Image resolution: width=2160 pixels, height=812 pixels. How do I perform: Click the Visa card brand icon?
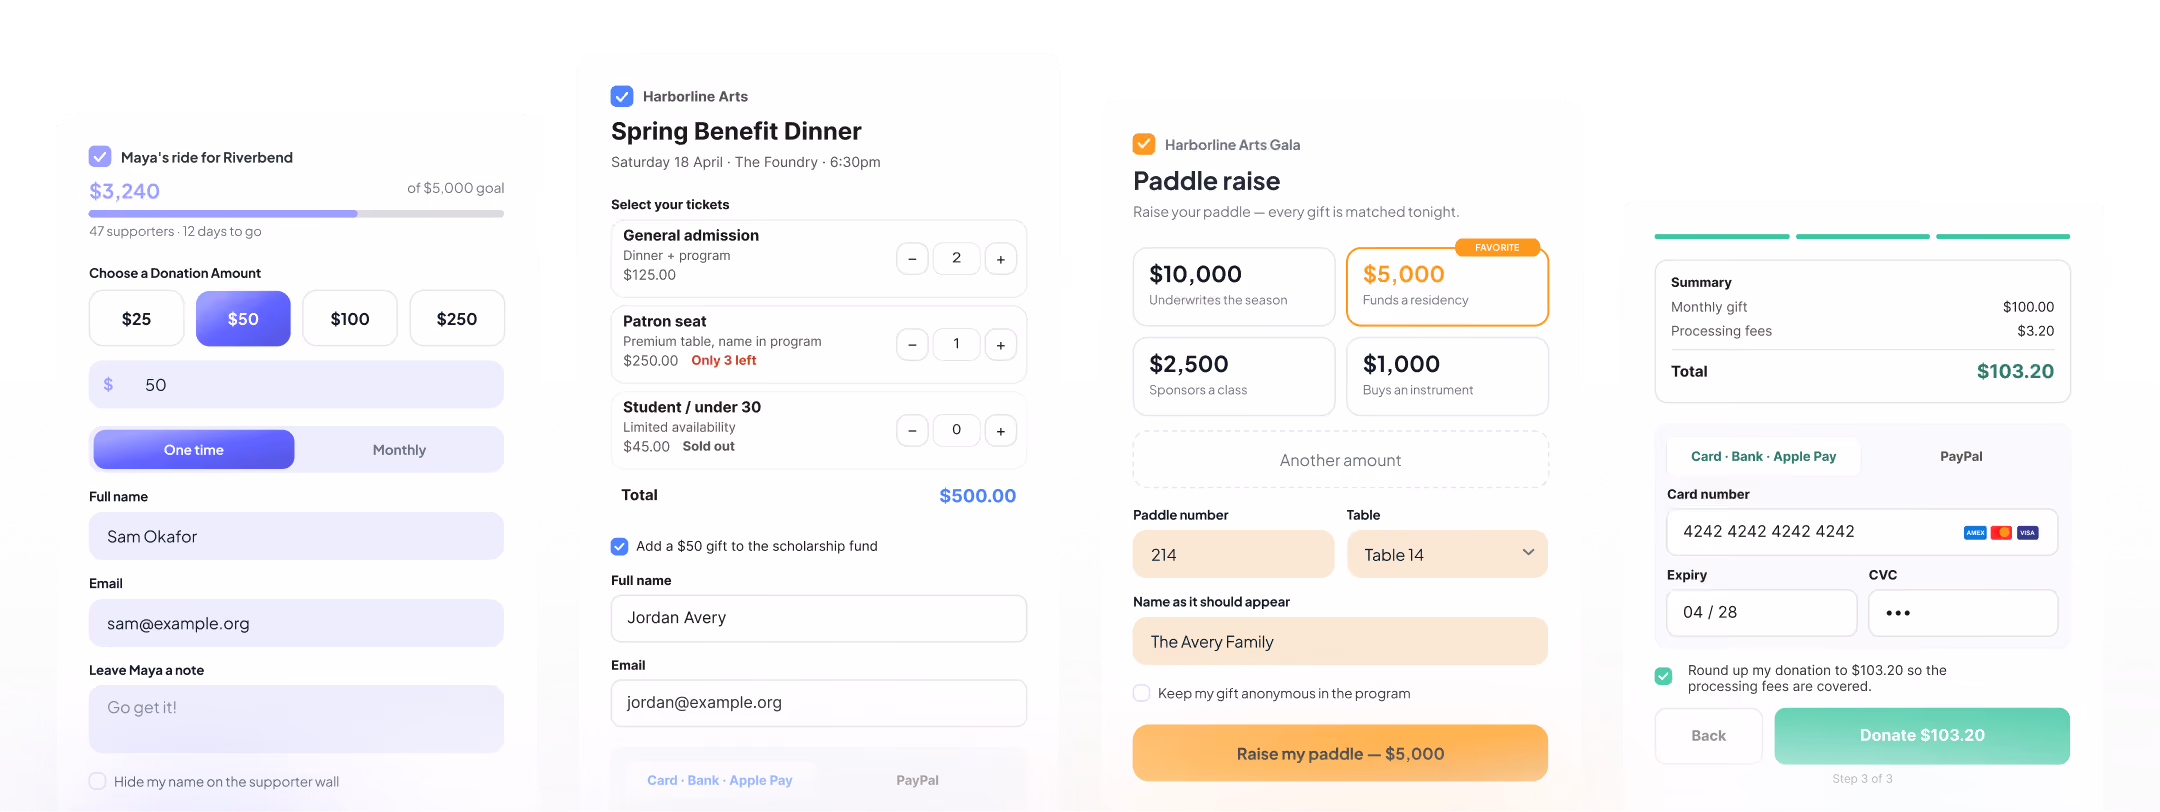(2027, 533)
